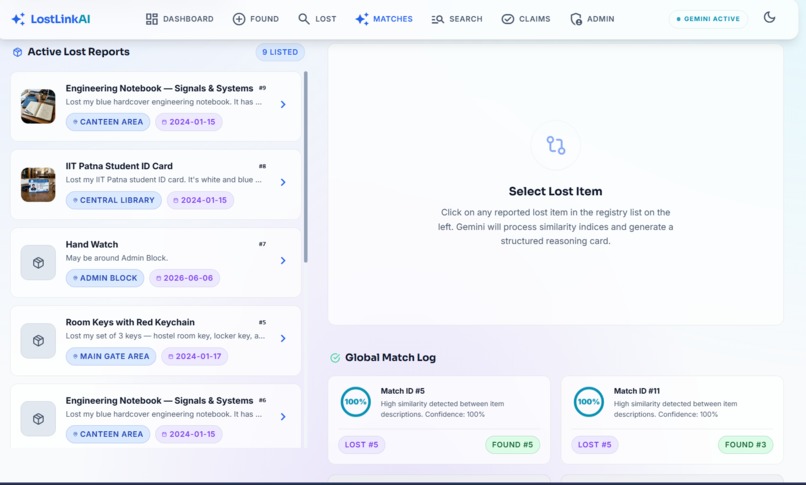This screenshot has width=806, height=485.
Task: Open the Search tab
Action: coord(457,19)
